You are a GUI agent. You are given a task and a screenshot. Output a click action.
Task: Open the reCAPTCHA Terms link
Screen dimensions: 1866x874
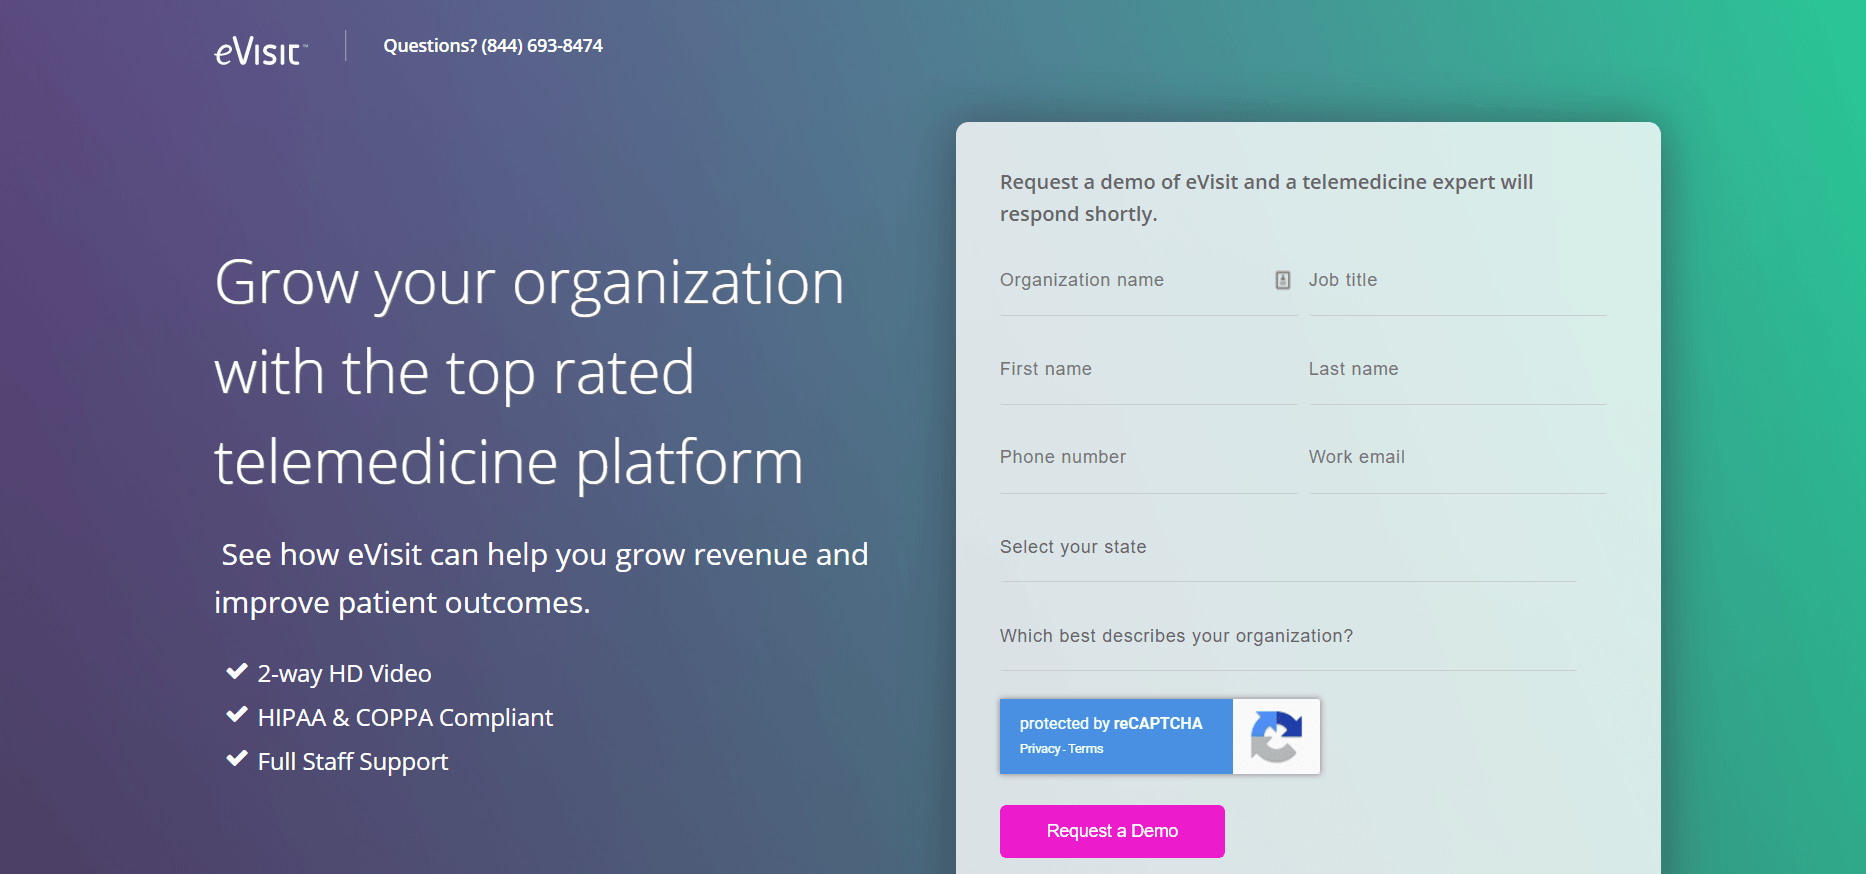point(1086,749)
